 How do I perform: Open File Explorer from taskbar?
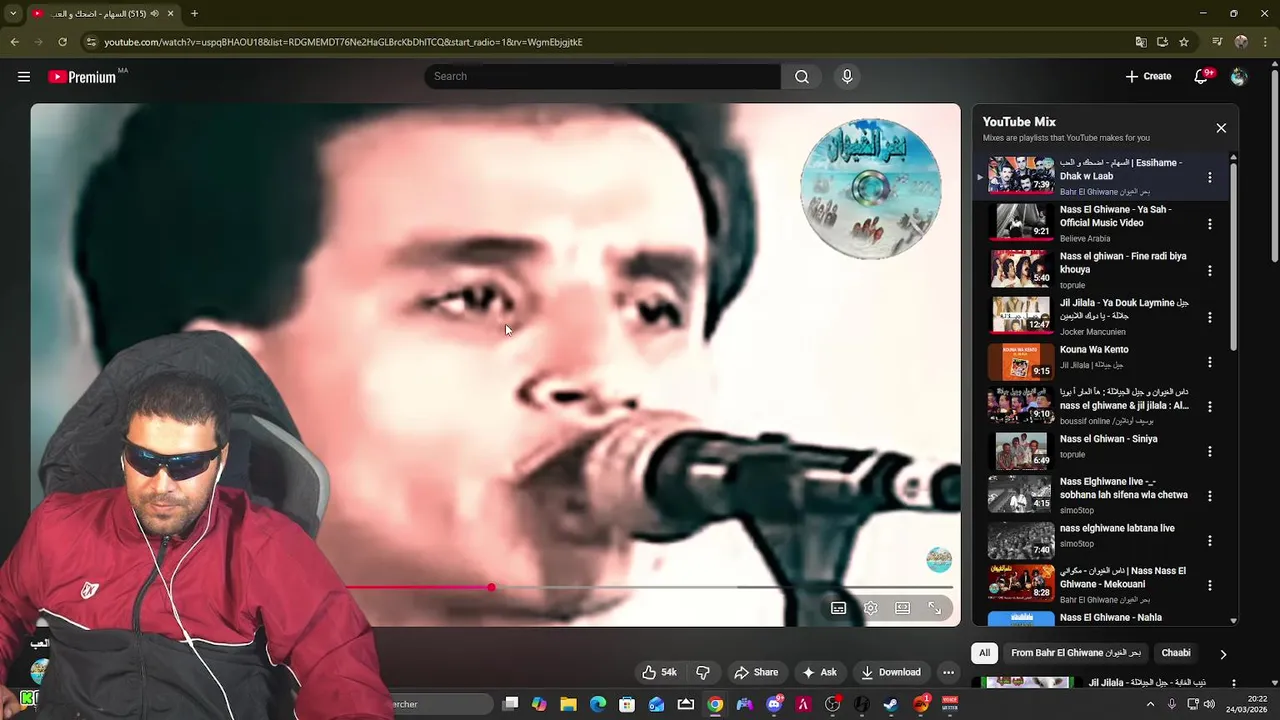568,704
